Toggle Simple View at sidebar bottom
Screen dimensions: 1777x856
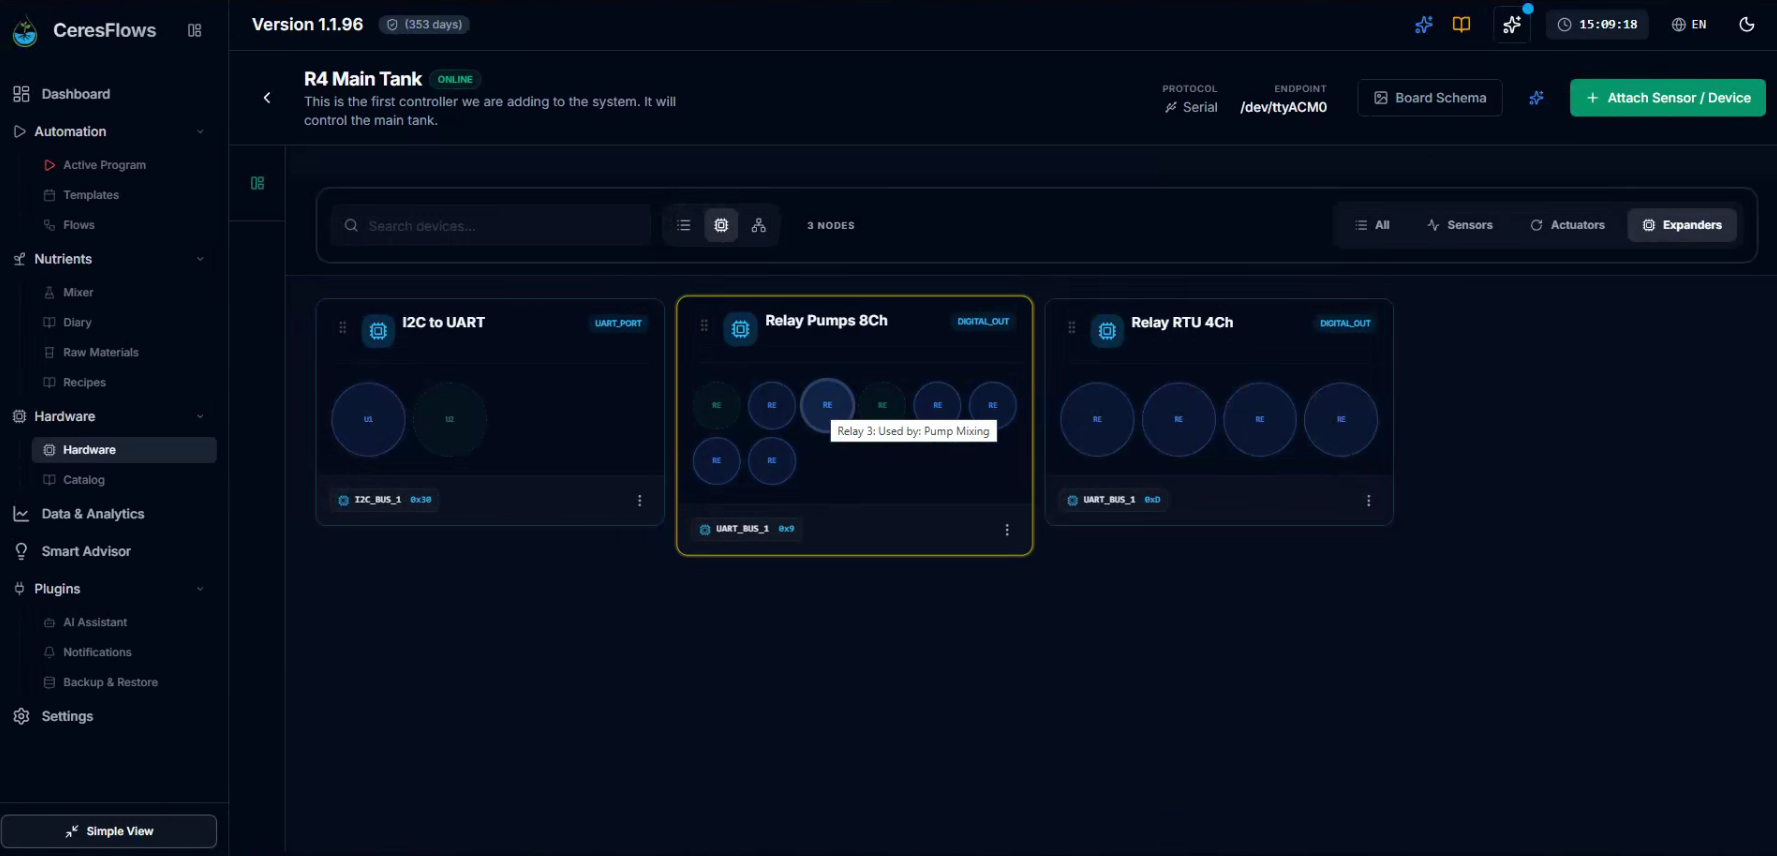click(x=109, y=831)
